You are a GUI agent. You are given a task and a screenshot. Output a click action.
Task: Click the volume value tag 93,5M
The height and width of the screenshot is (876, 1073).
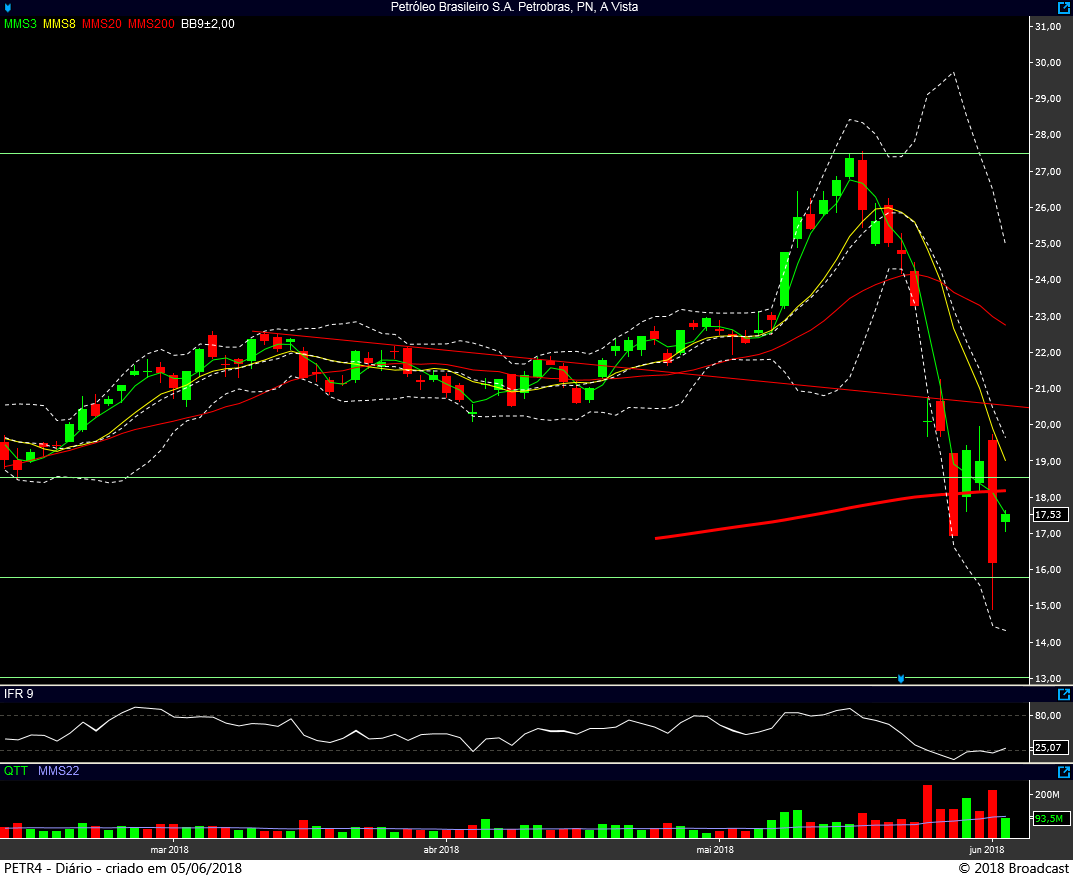click(x=1050, y=819)
